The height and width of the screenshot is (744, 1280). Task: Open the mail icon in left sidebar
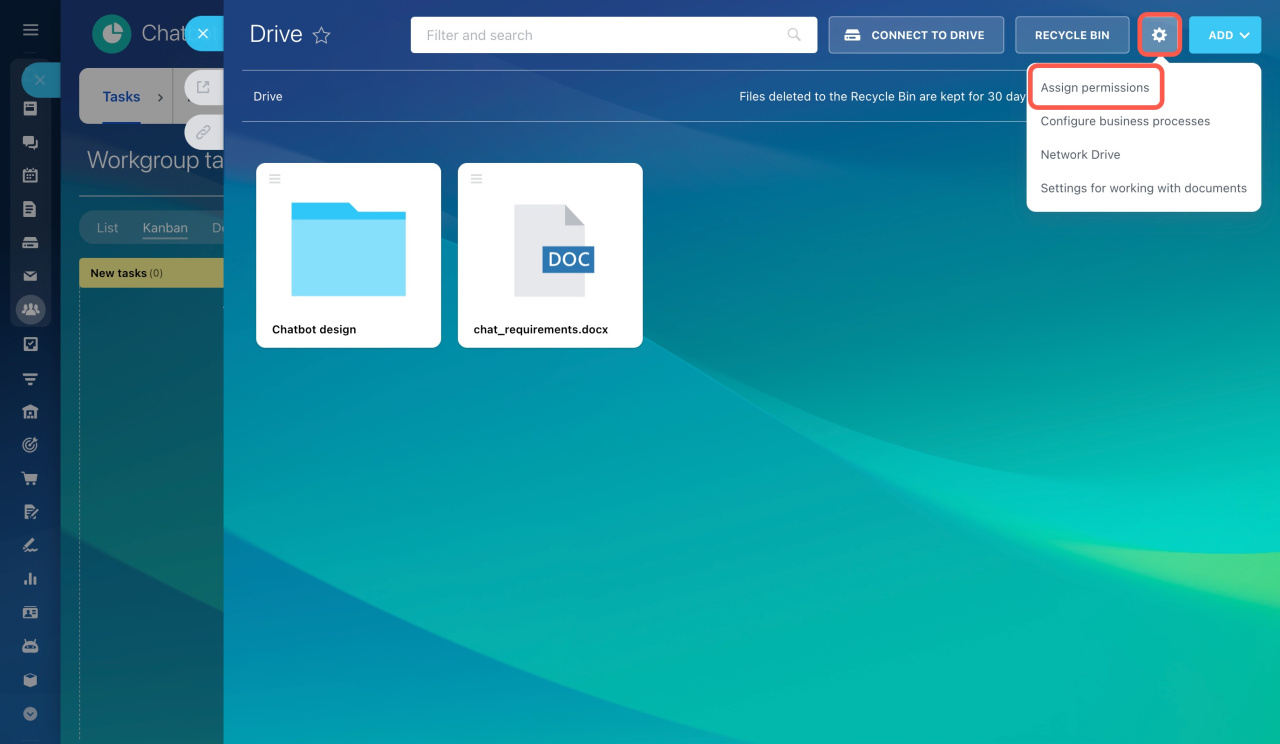[x=30, y=276]
